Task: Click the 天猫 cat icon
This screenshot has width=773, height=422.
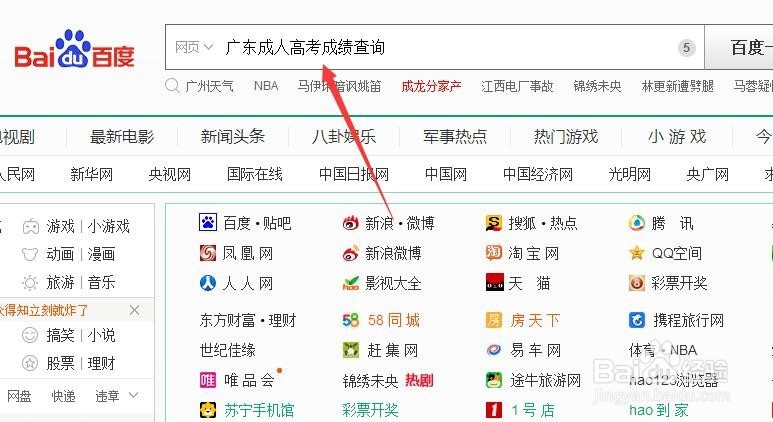Action: click(494, 283)
